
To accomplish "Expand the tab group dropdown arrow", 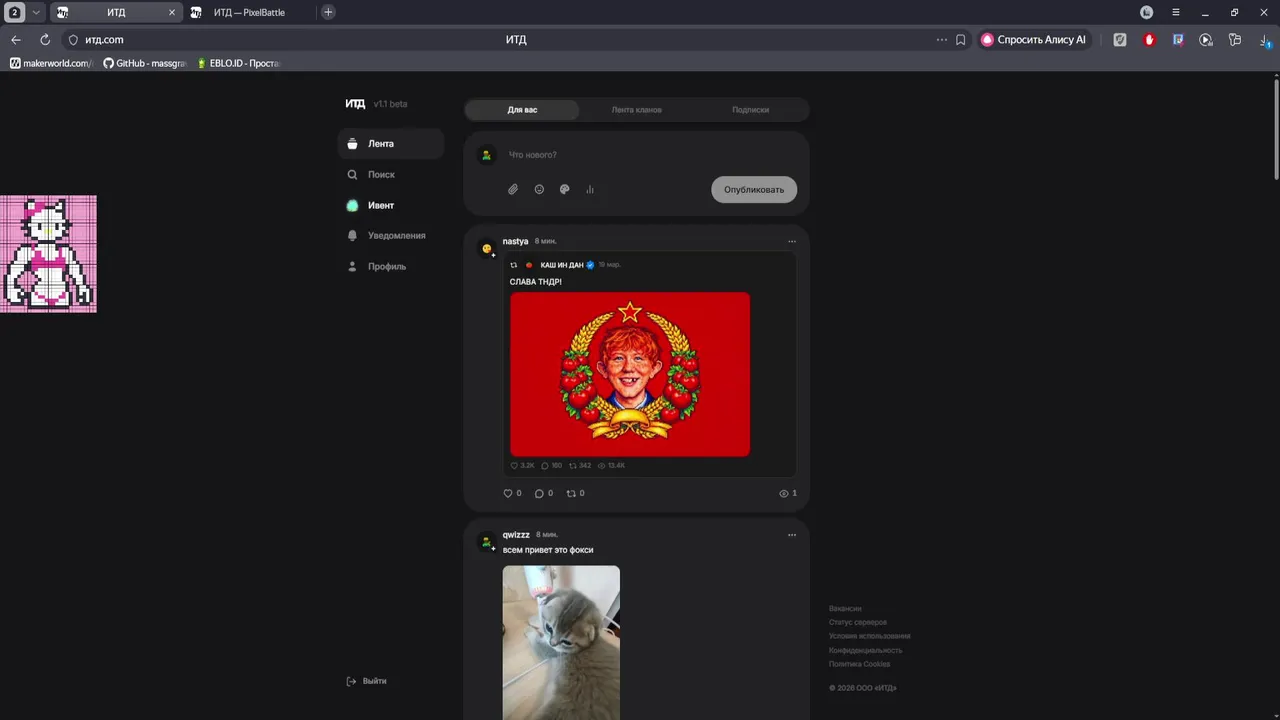I will pos(36,12).
